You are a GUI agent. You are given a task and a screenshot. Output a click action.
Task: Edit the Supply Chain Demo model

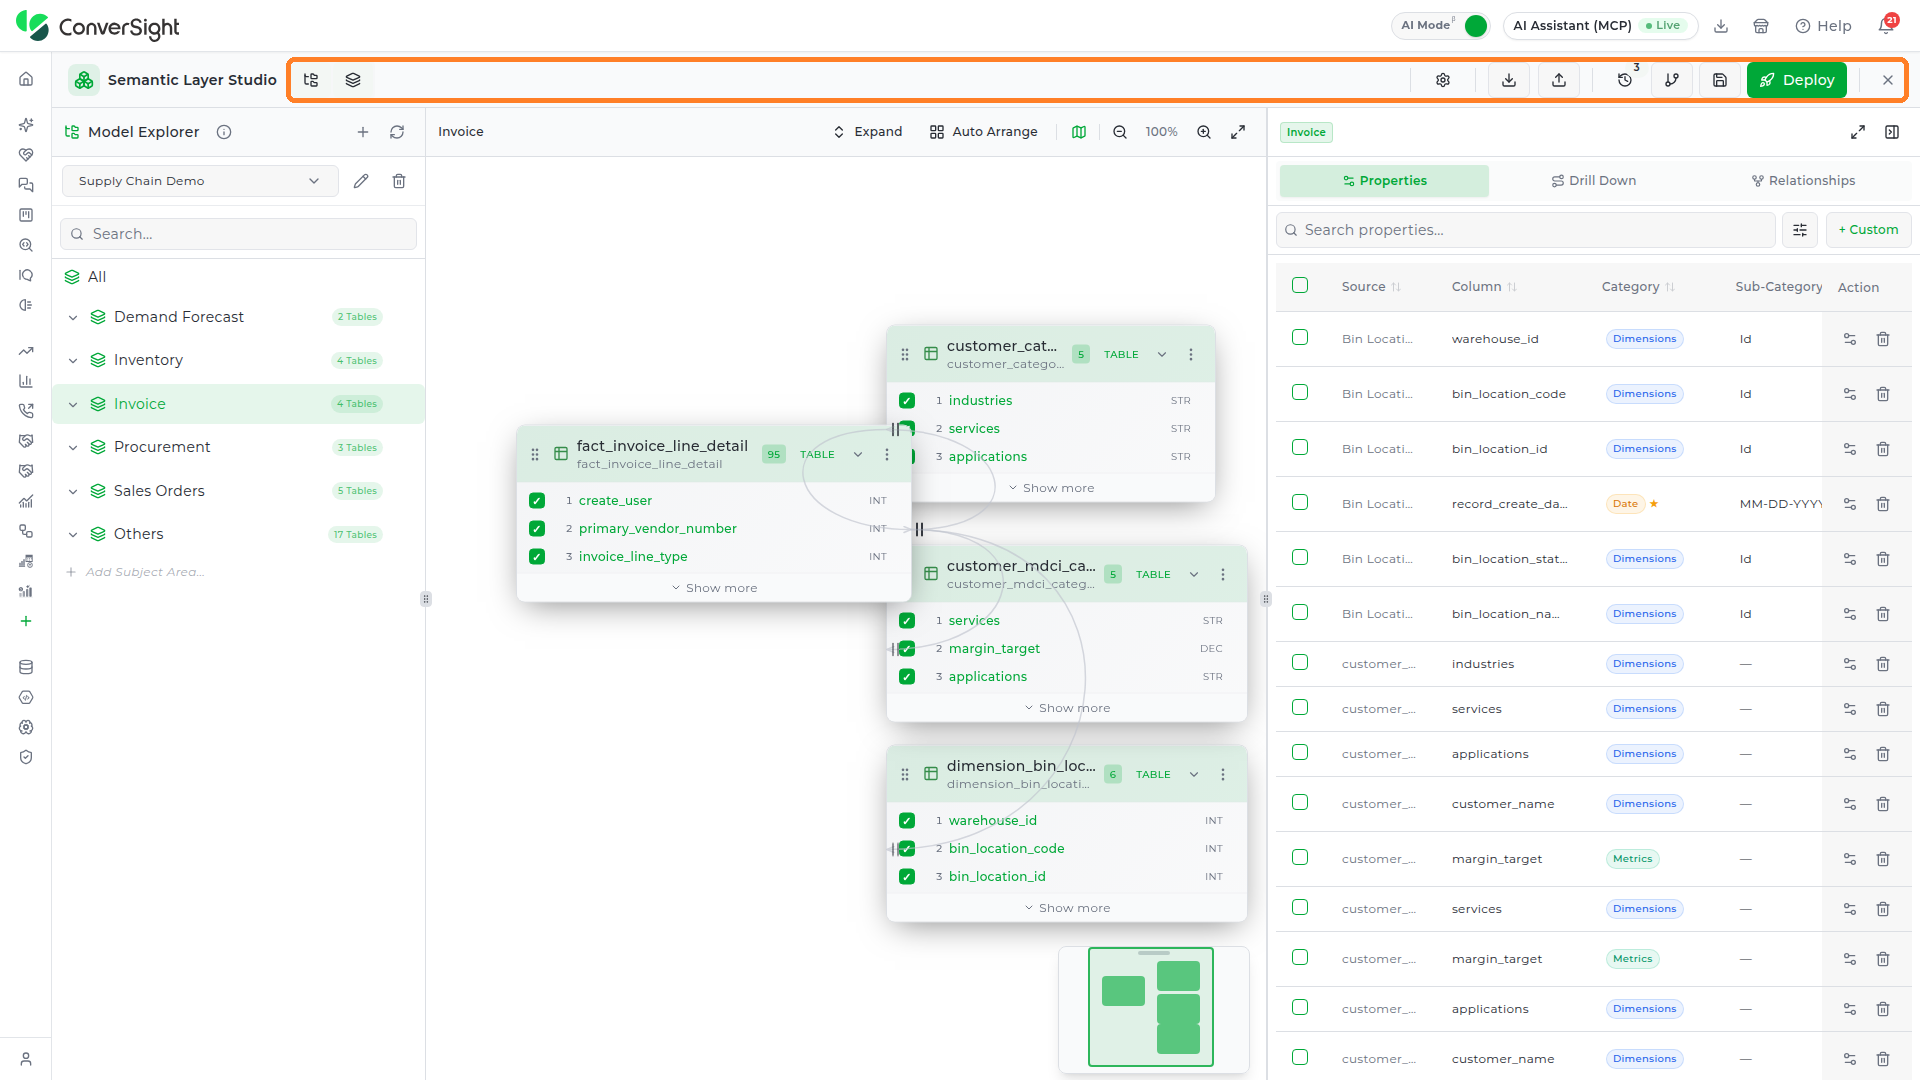[x=361, y=181]
